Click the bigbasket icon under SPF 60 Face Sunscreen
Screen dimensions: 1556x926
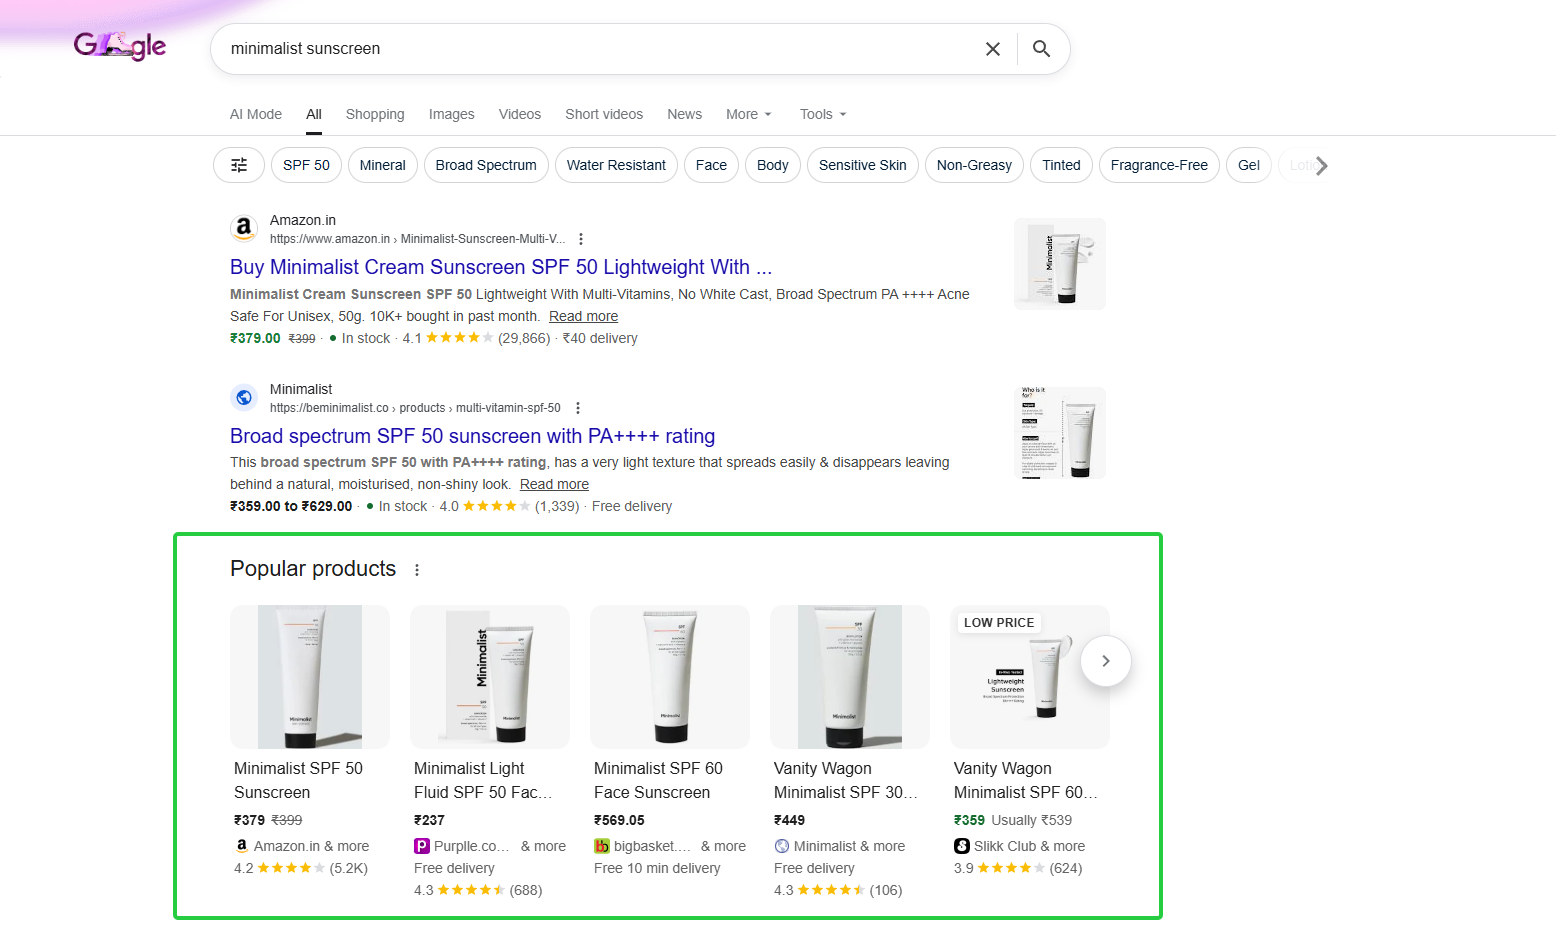click(x=602, y=845)
